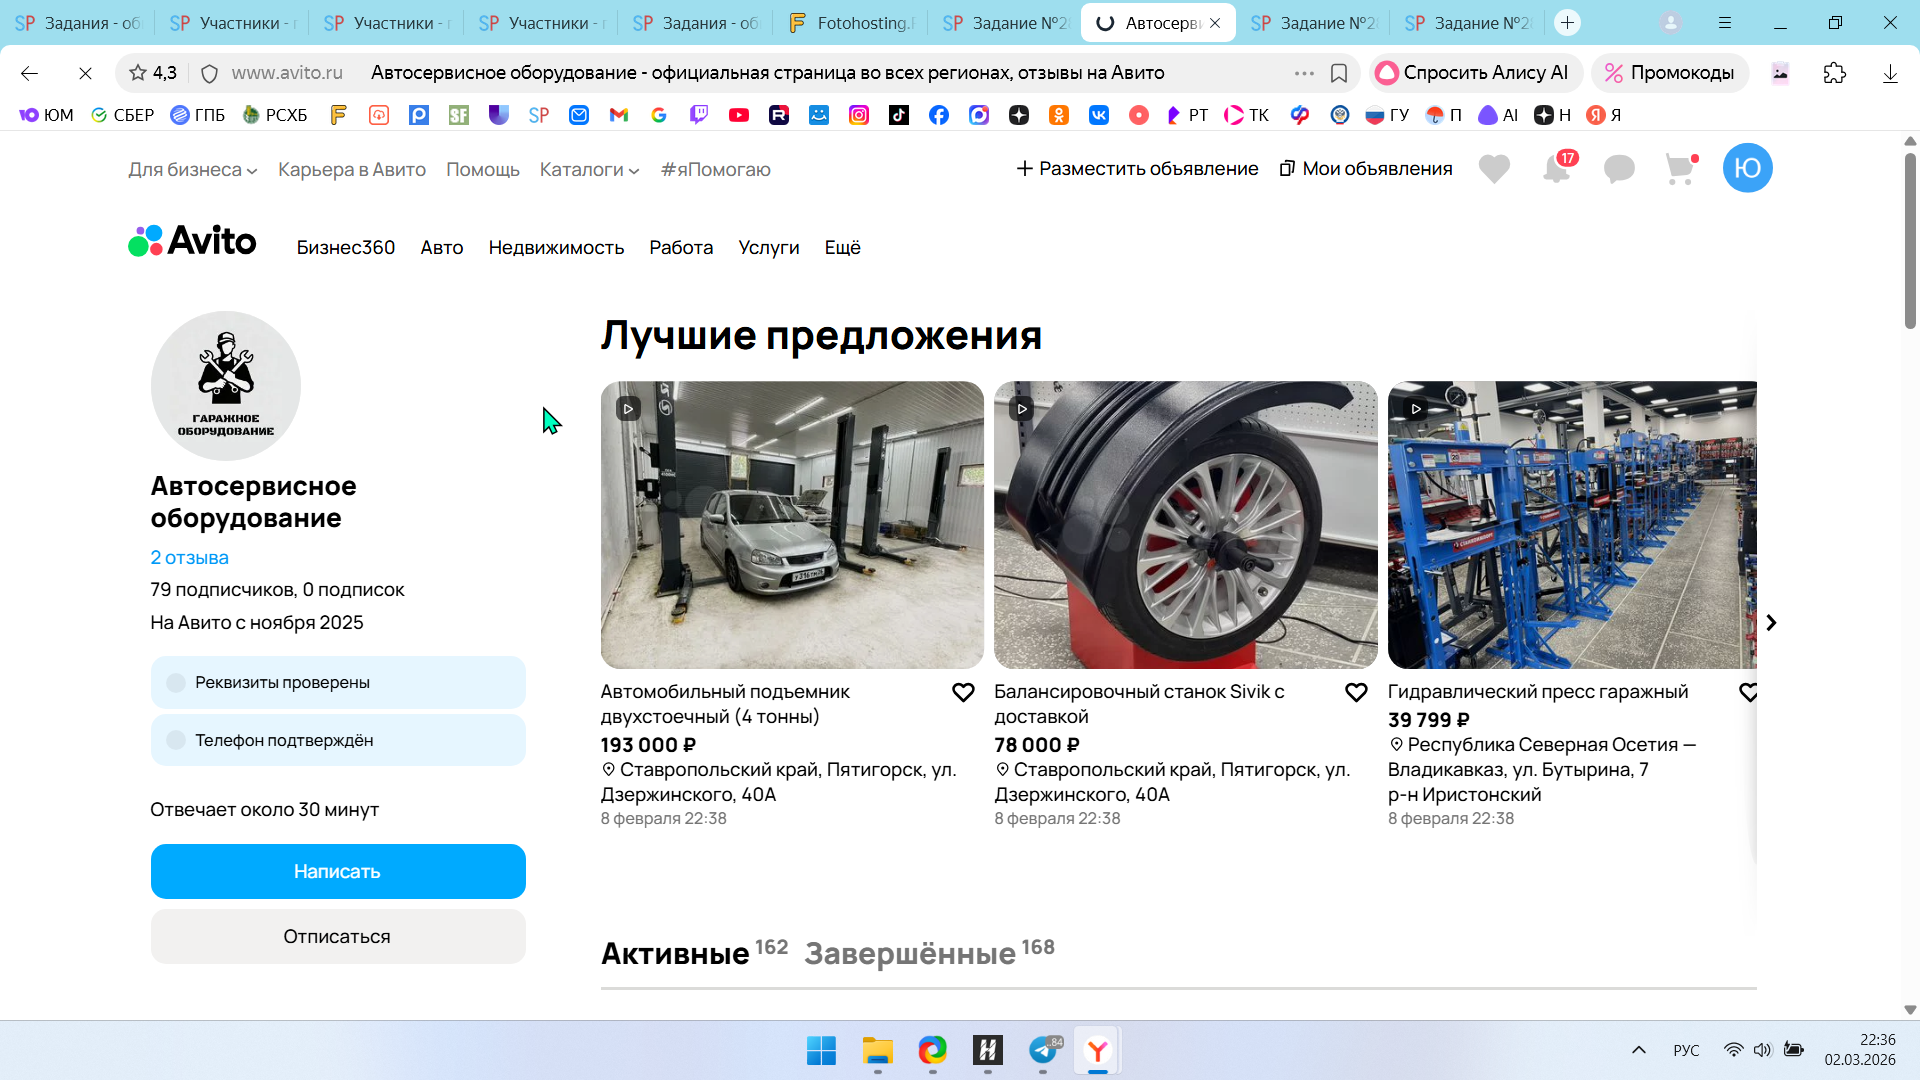The image size is (1920, 1080).
Task: Favorite the Автомобильный подъемник listing
Action: 963,692
